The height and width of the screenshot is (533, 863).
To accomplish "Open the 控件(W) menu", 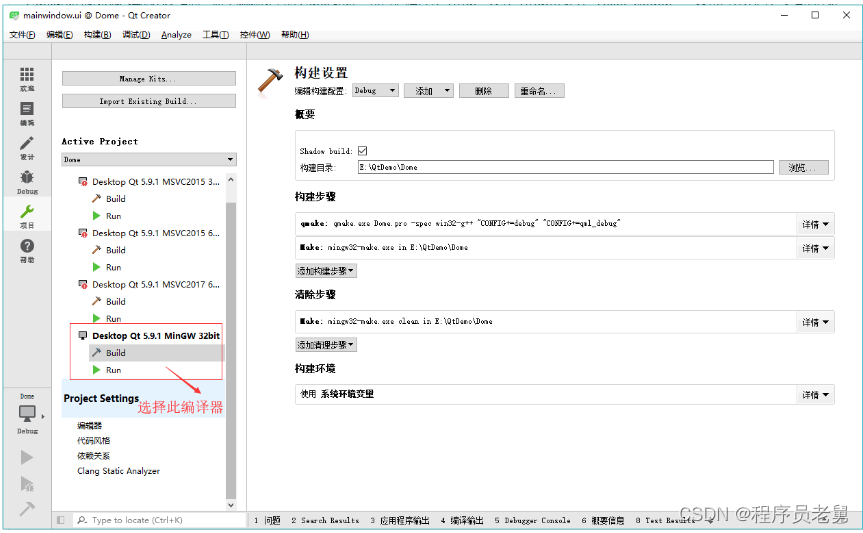I will [x=255, y=35].
